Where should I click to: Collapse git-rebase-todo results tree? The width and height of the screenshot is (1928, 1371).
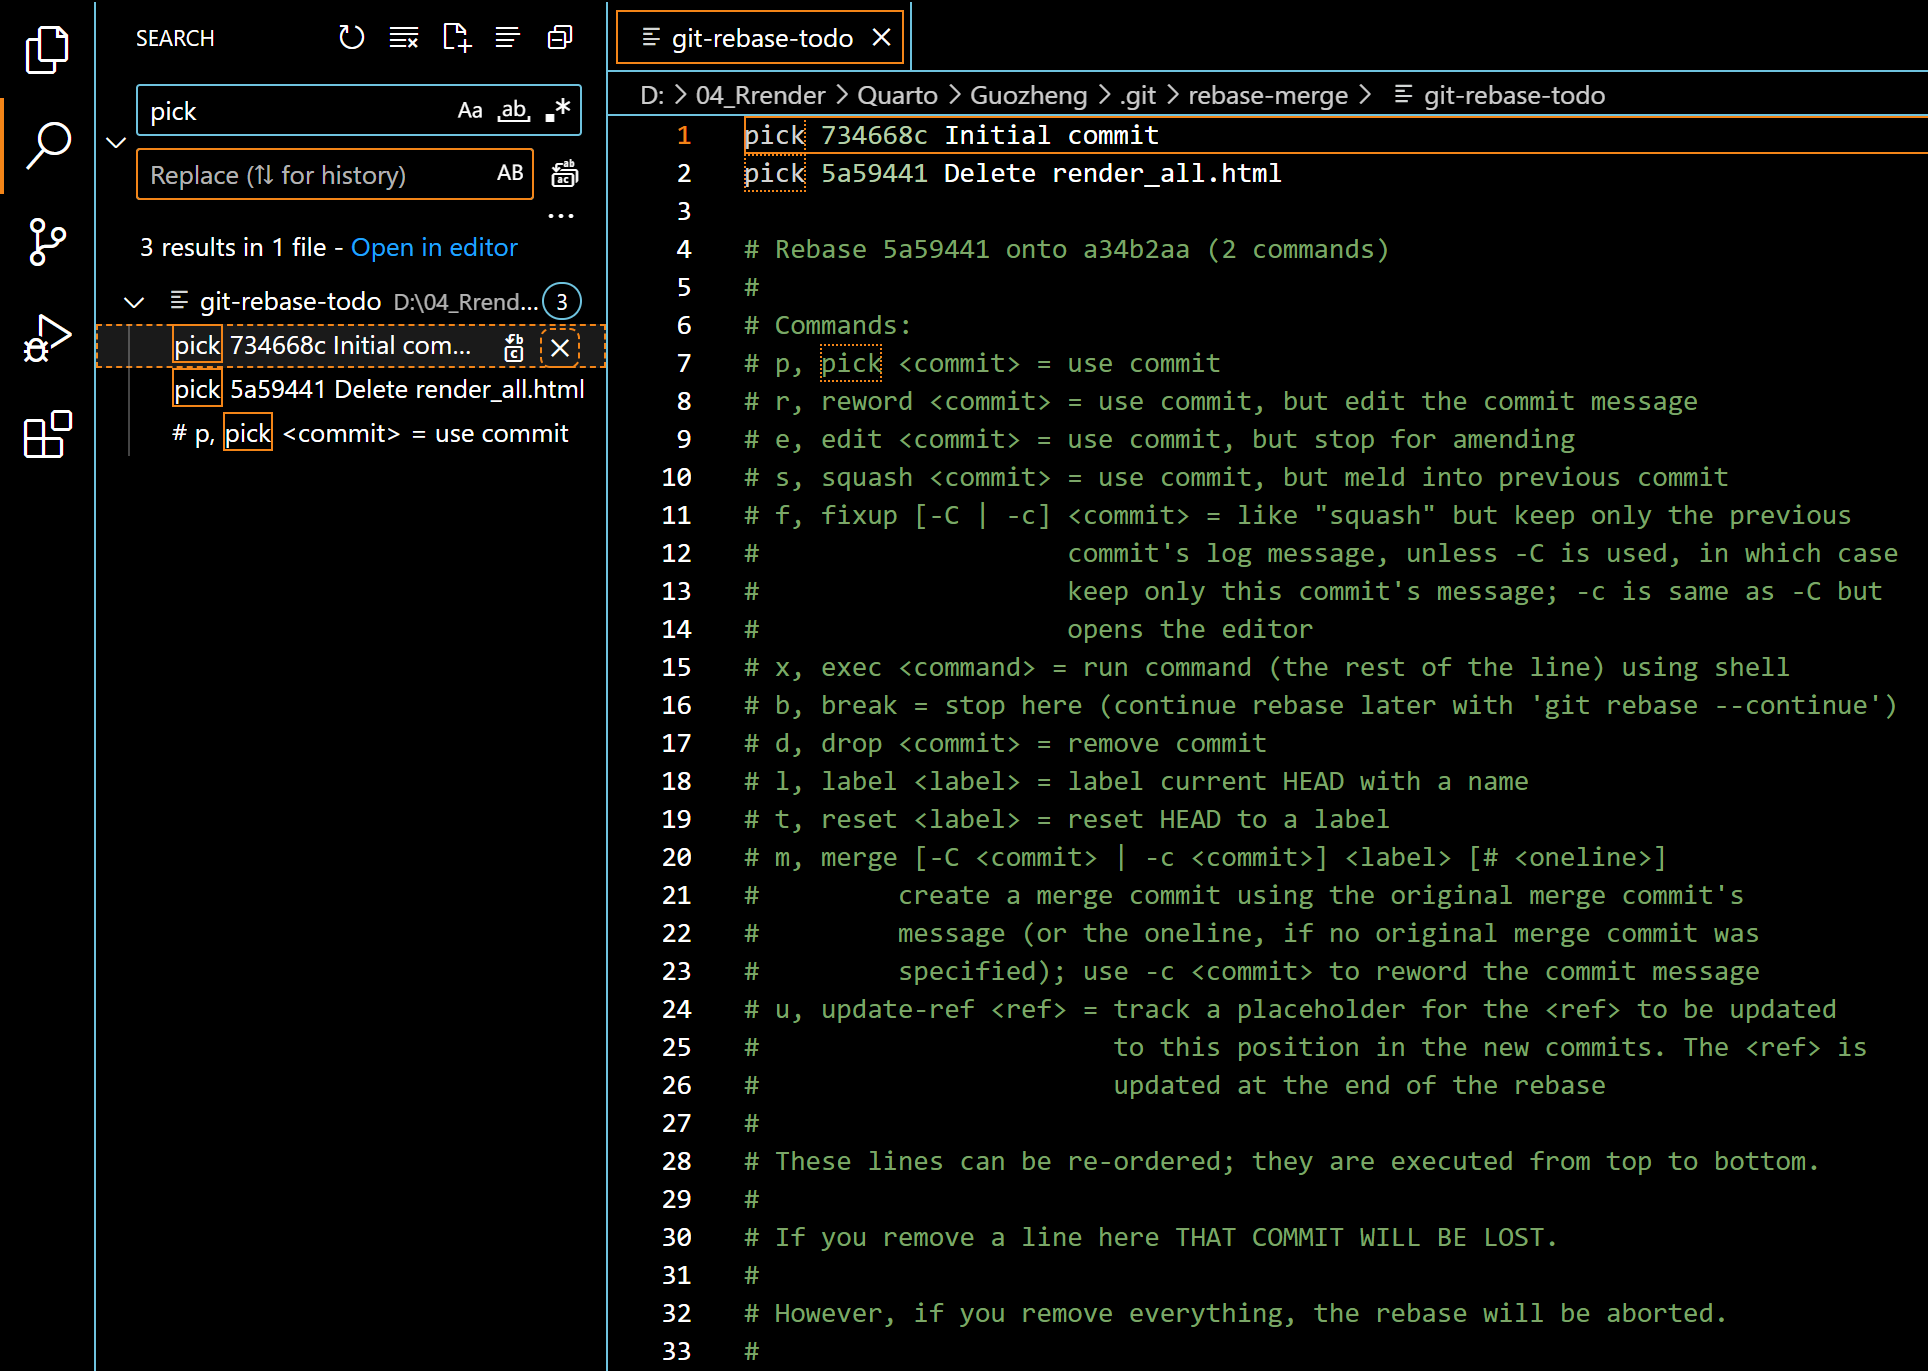(x=134, y=302)
